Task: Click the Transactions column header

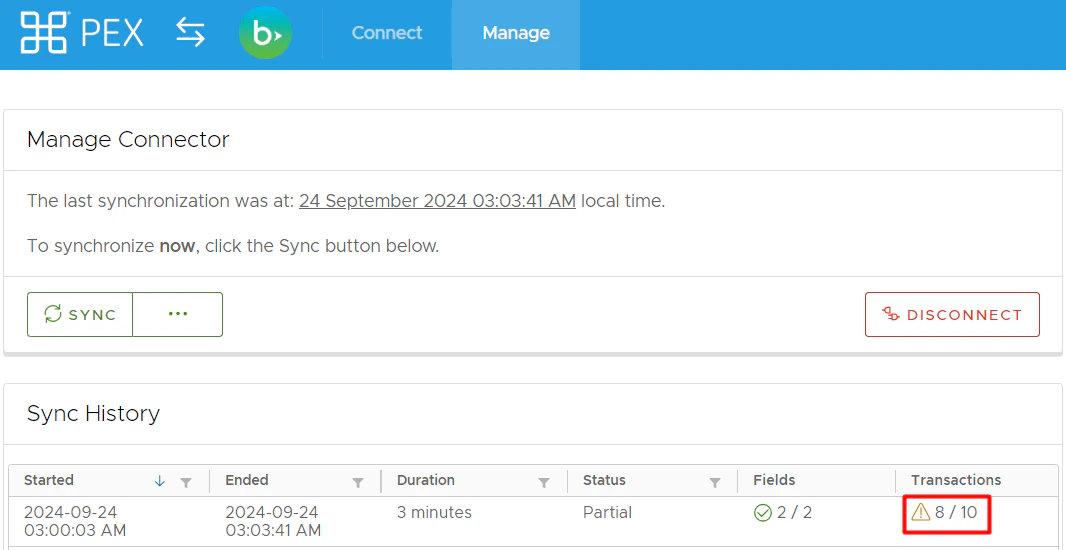Action: pos(956,480)
